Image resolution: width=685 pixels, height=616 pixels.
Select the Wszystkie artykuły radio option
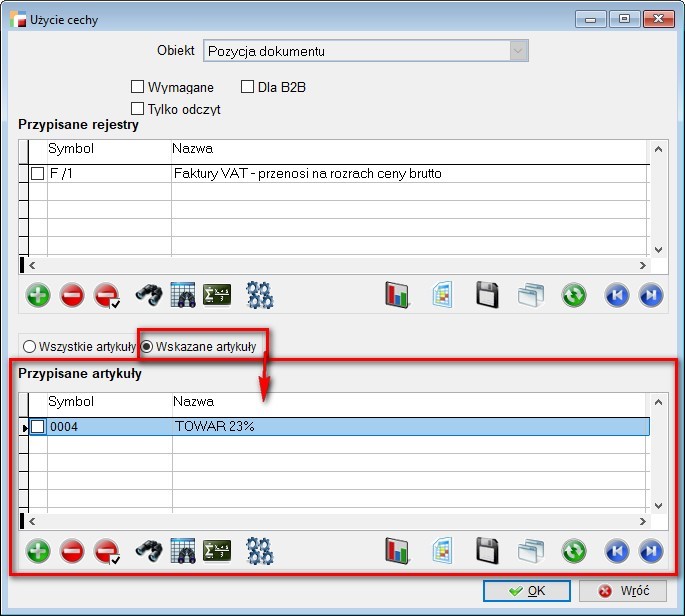coord(29,346)
